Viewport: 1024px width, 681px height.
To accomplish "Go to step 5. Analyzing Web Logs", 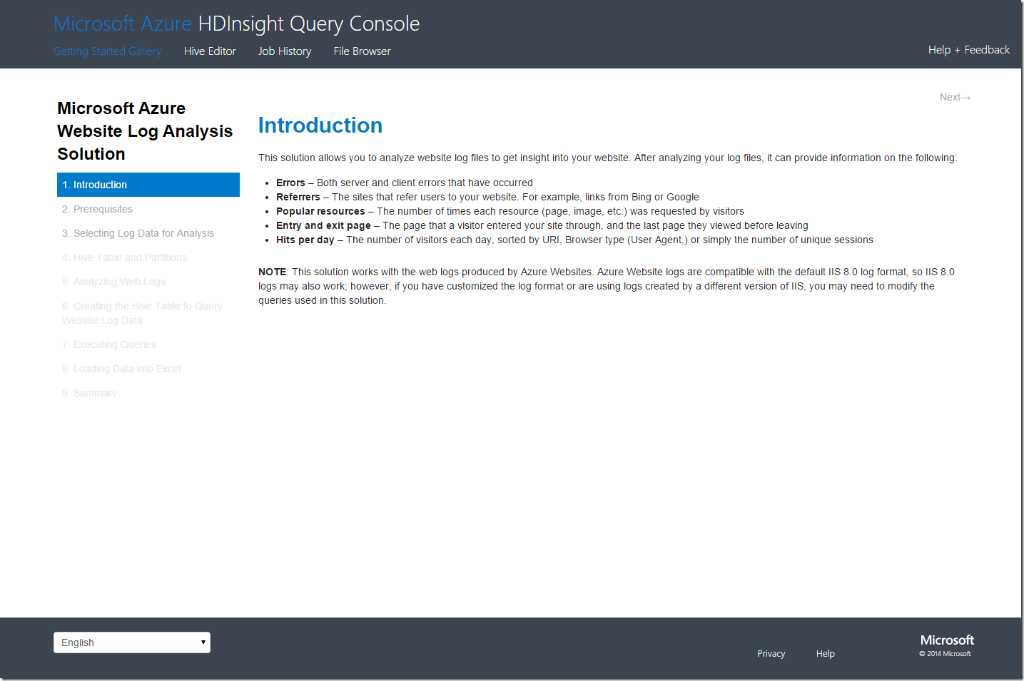I will 114,281.
